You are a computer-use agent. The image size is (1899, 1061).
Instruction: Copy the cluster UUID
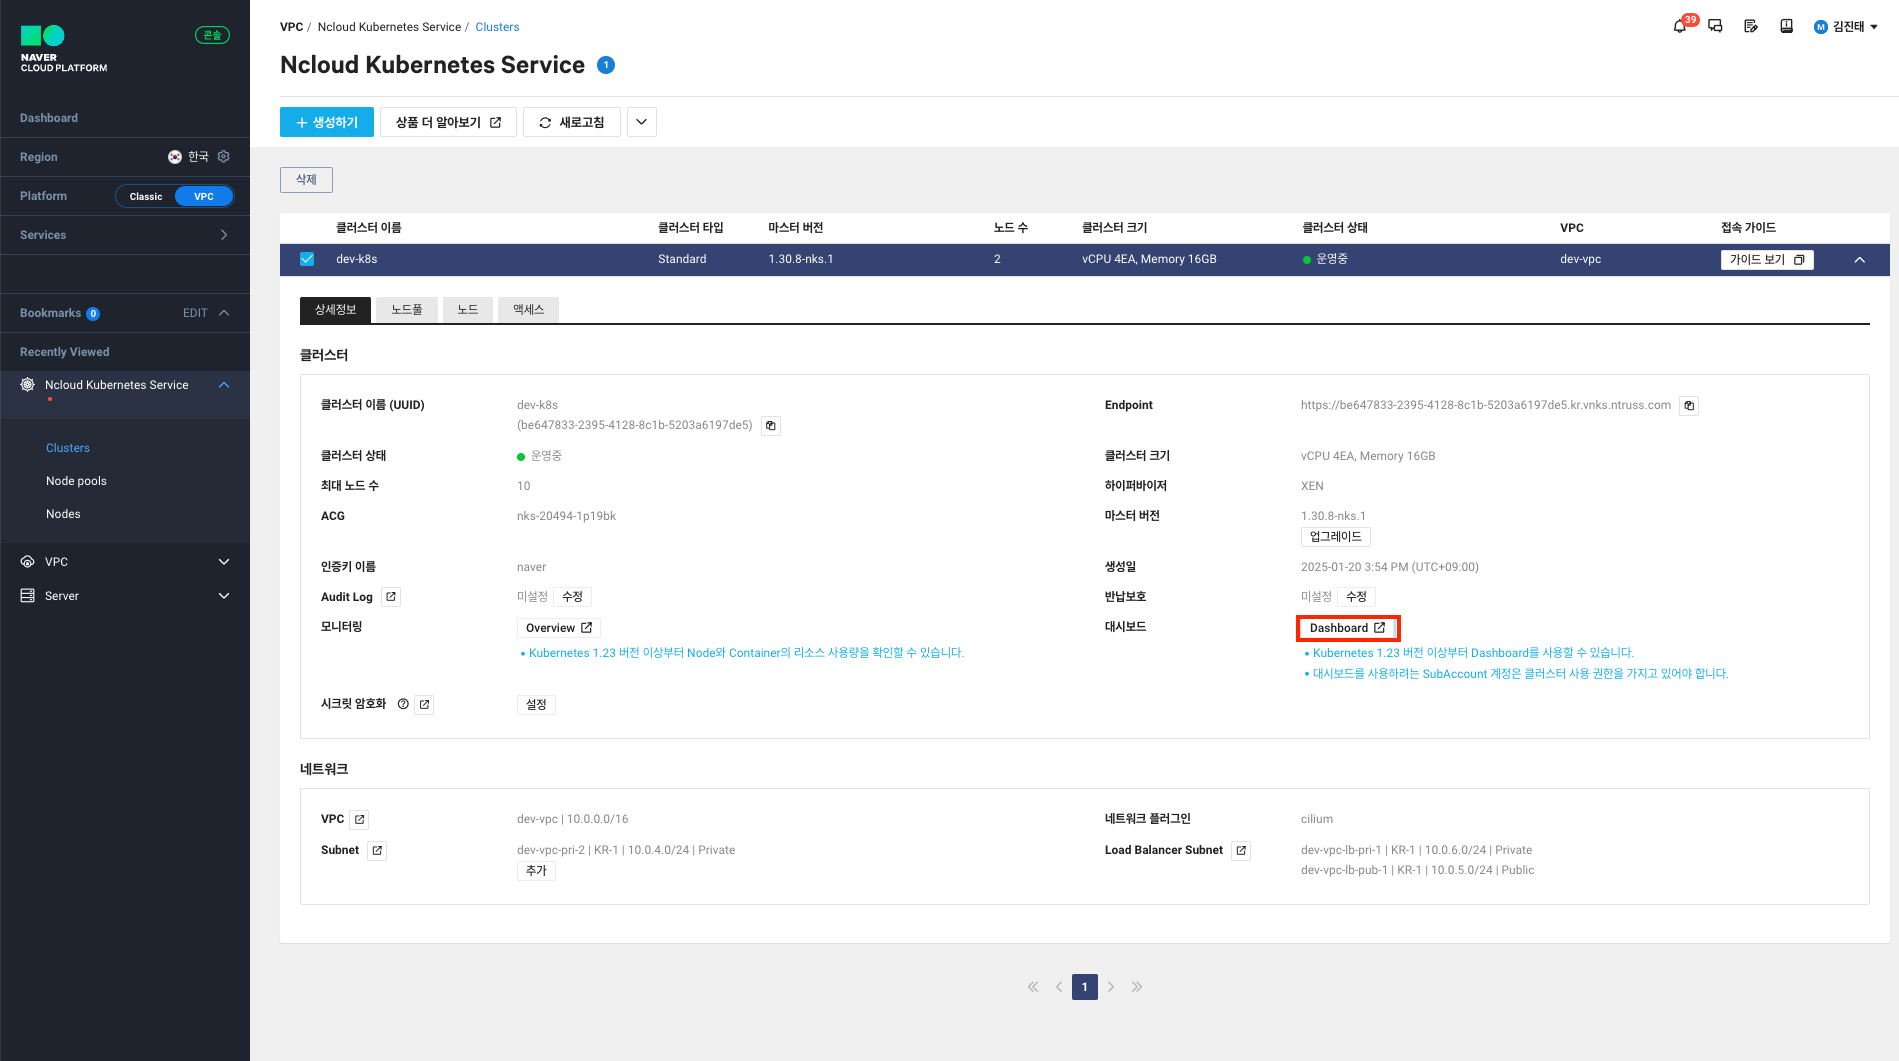coord(771,426)
